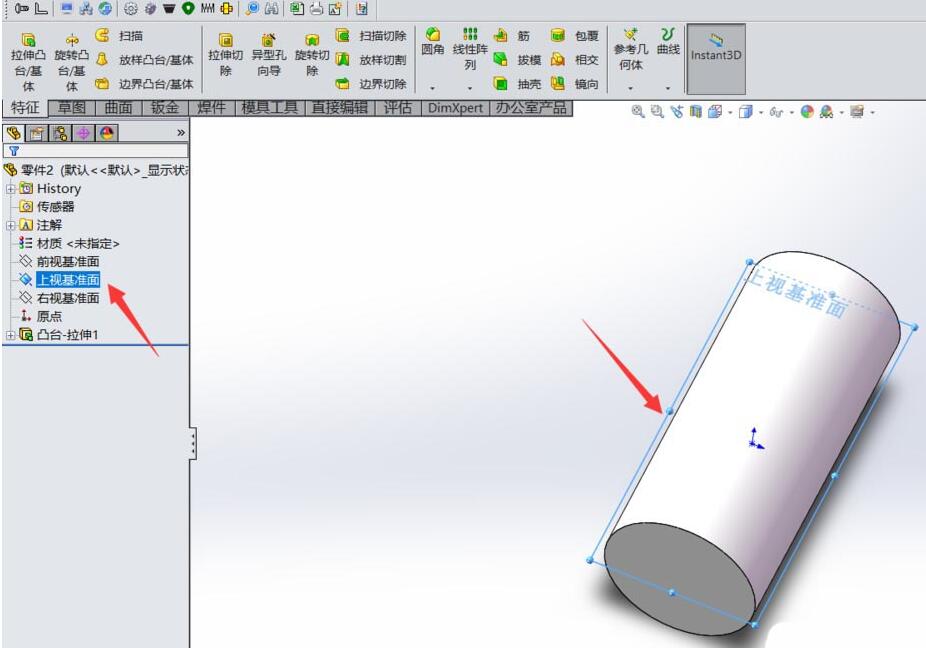Viewport: 926px width, 648px height.
Task: Click the zoom to area icon
Action: [657, 111]
